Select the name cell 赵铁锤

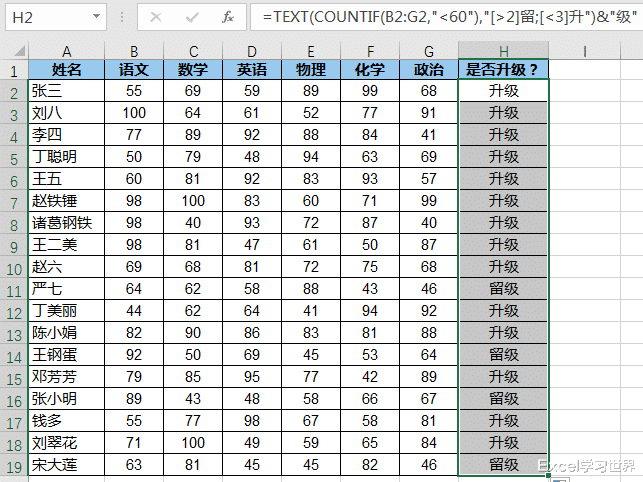pyautogui.click(x=66, y=201)
